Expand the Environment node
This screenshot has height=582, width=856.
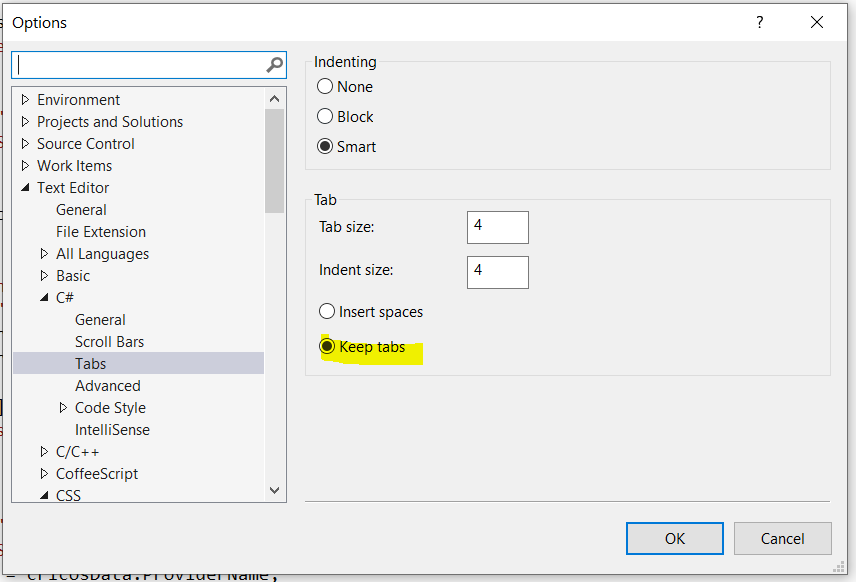26,100
